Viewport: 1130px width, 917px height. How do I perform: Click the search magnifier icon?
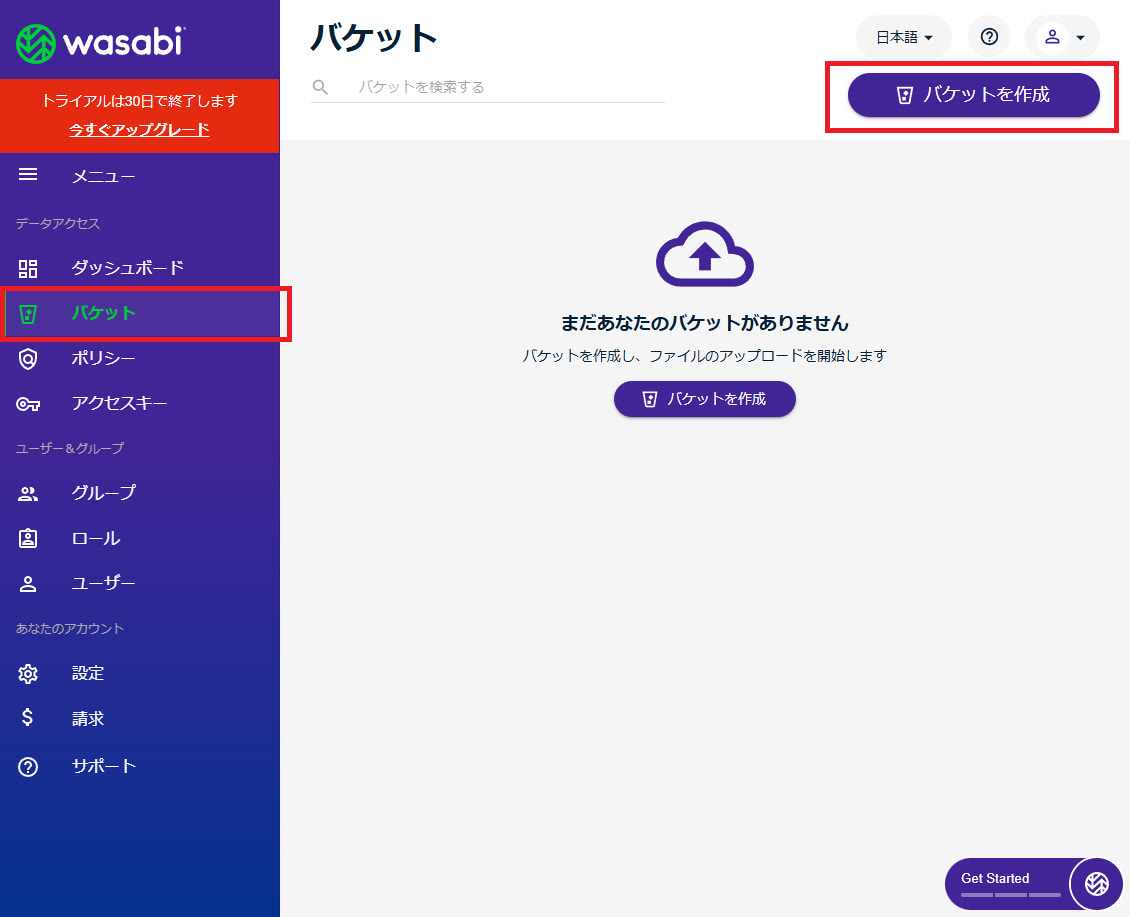[x=320, y=87]
